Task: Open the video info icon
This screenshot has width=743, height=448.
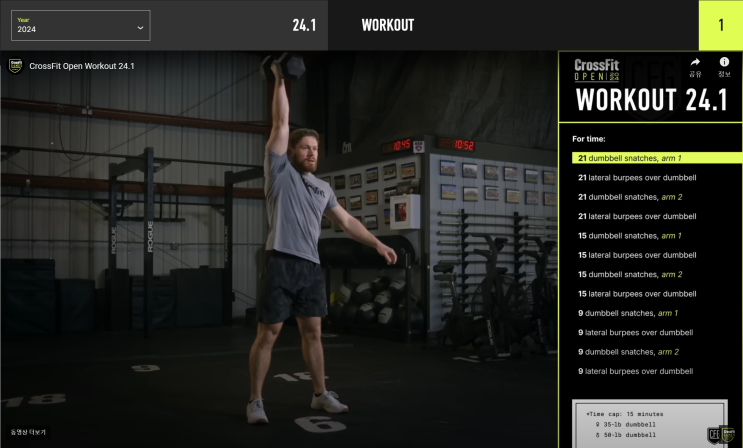Action: coord(724,67)
